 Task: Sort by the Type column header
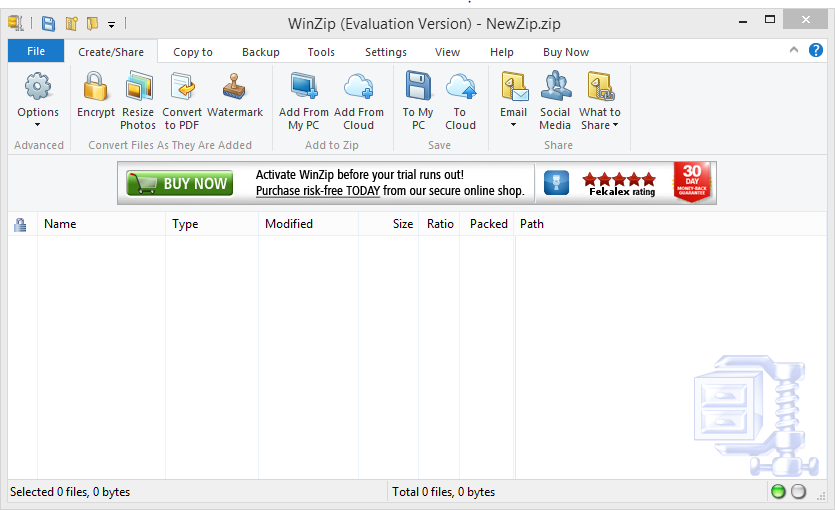point(212,224)
